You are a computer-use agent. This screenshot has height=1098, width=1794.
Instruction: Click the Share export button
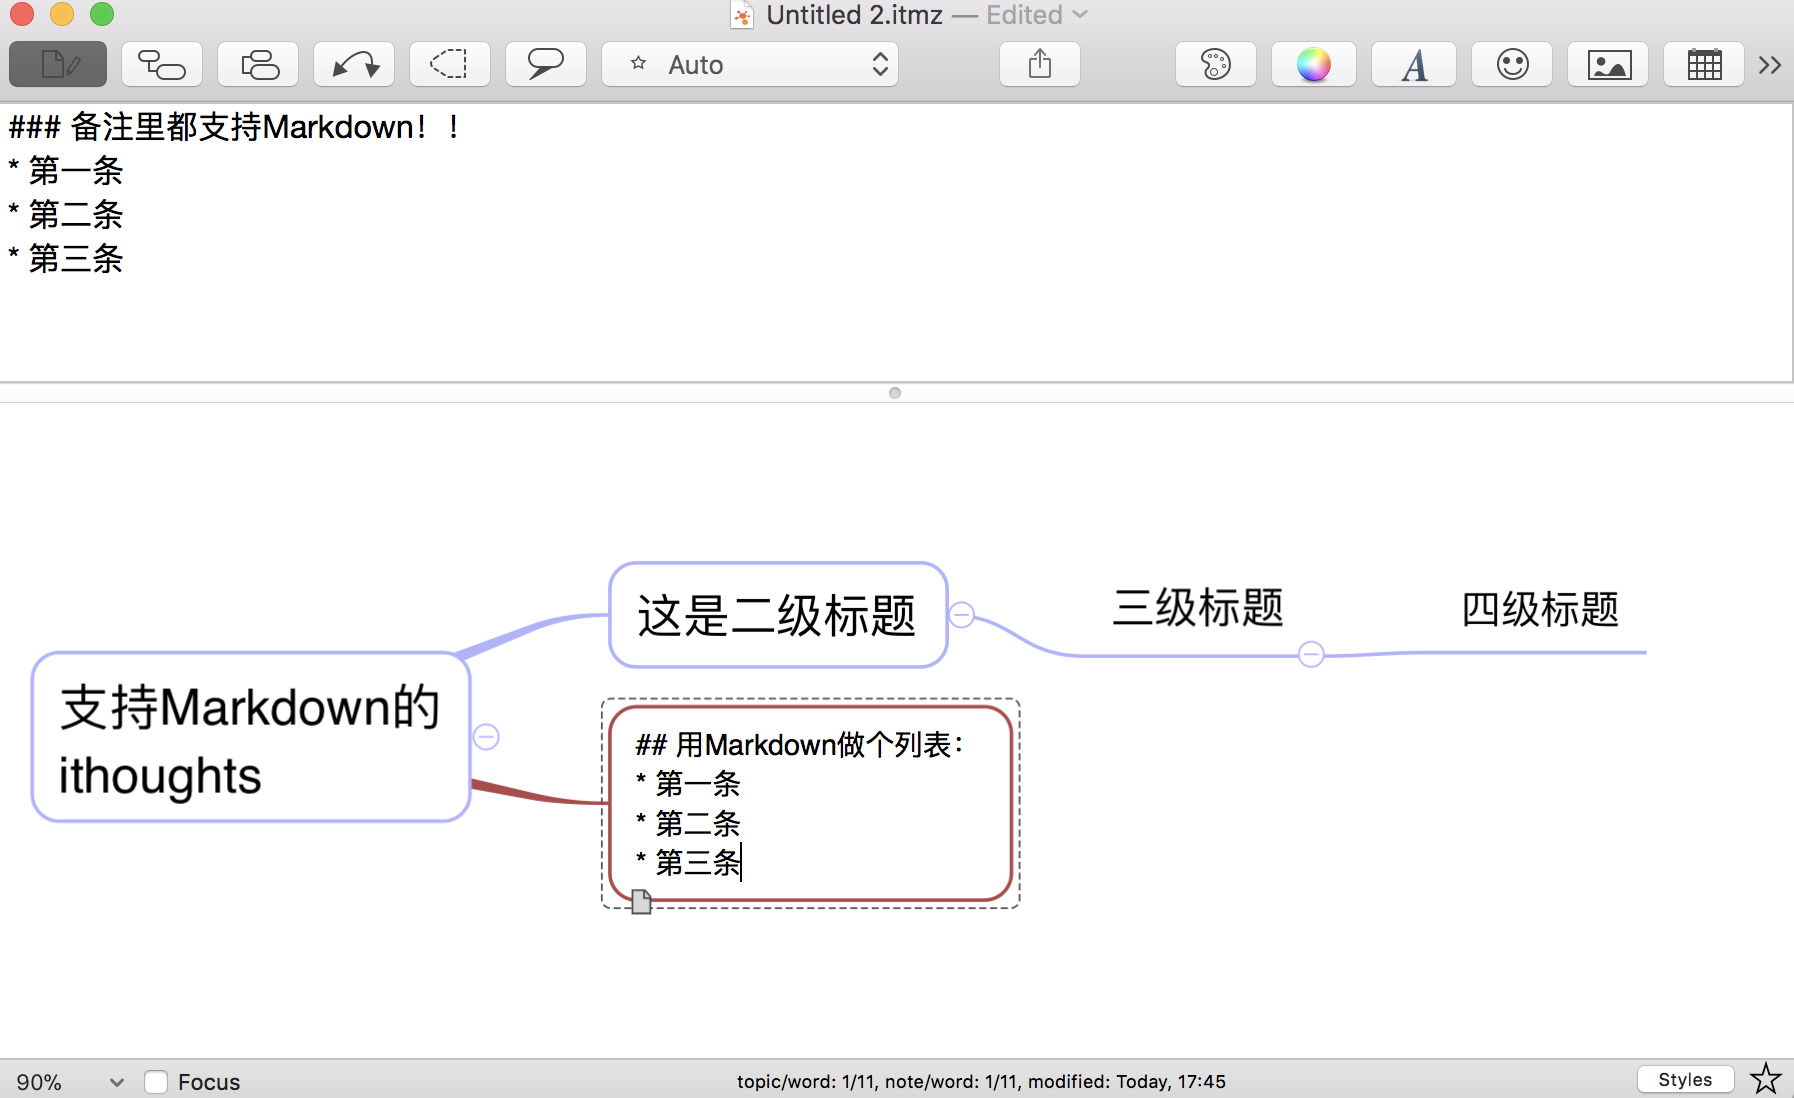[x=1040, y=65]
